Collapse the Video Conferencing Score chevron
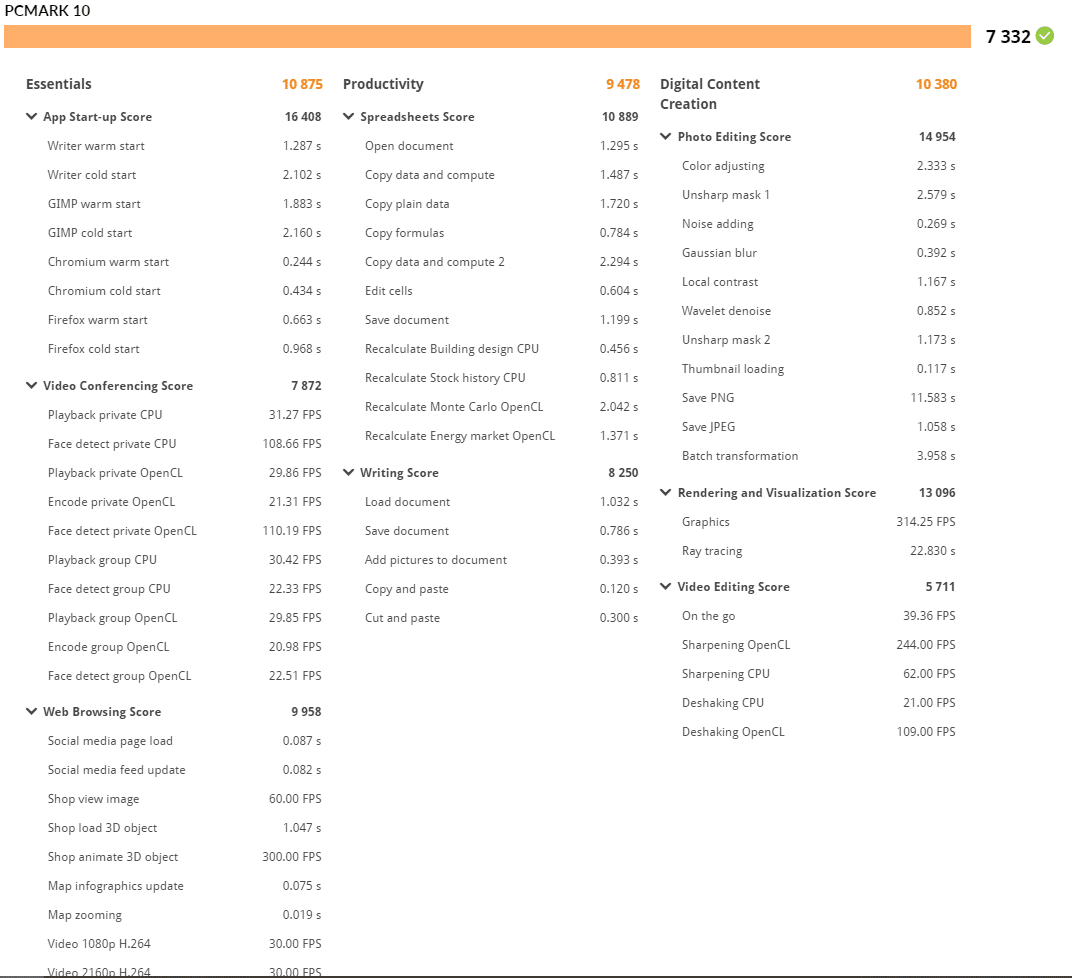Viewport: 1072px width, 978px height. click(31, 385)
